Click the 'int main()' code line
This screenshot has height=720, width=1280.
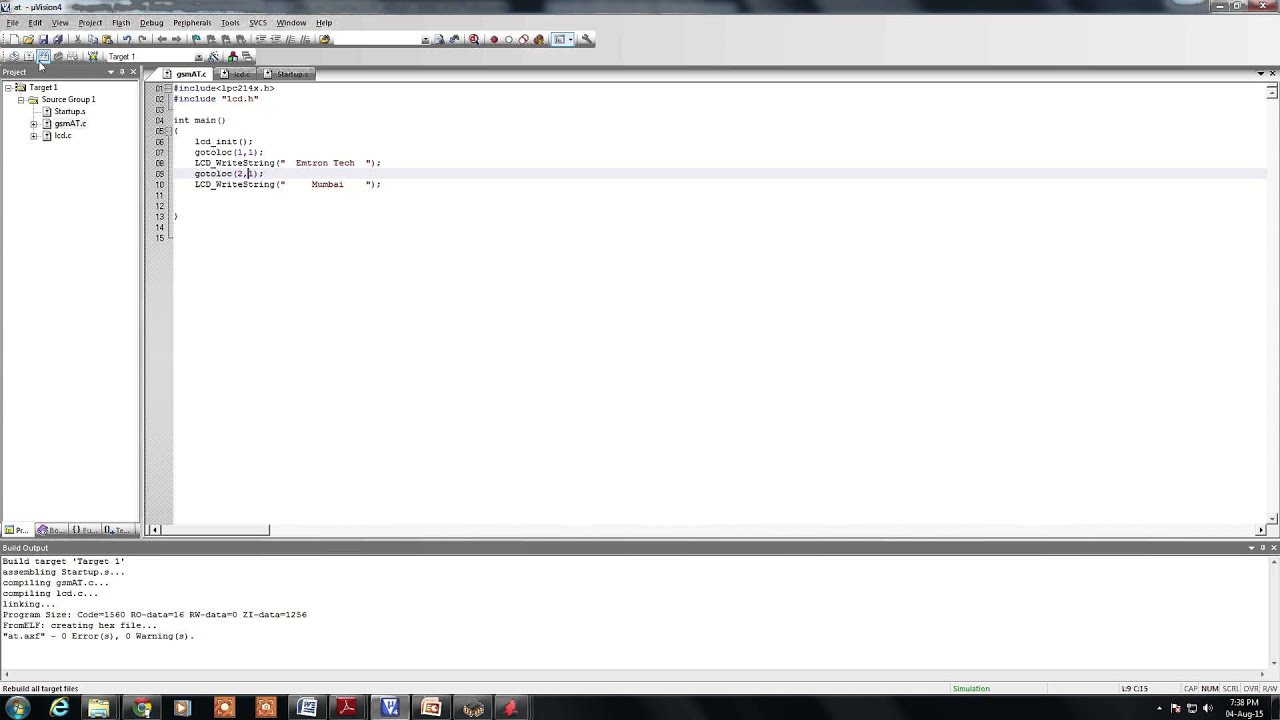tap(200, 120)
